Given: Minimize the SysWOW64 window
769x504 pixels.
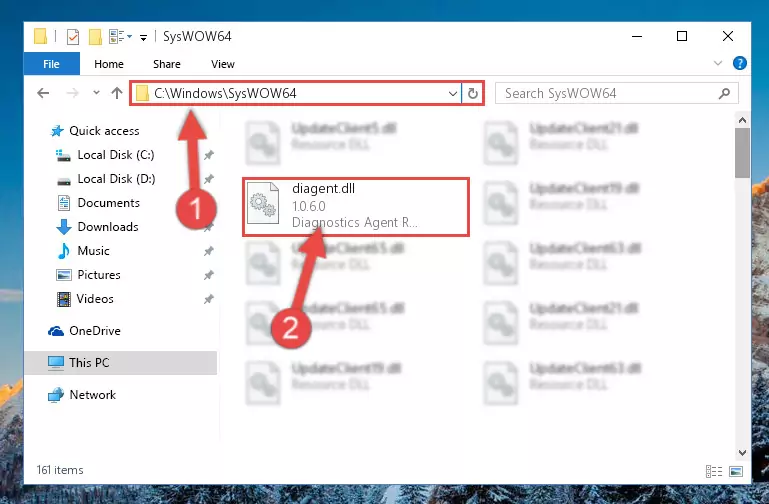Looking at the screenshot, I should [637, 36].
